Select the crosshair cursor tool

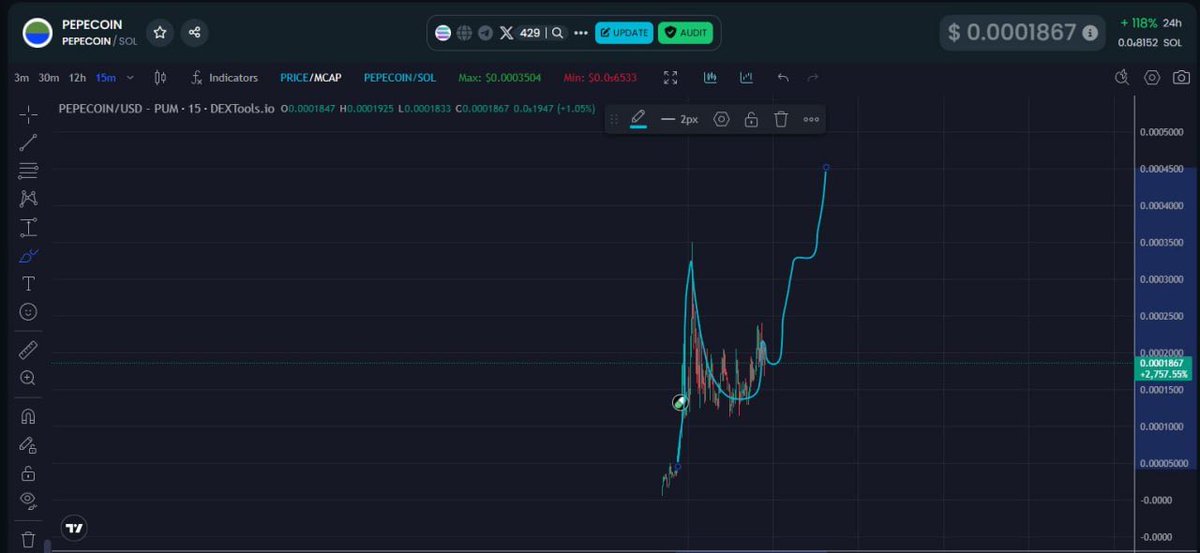pyautogui.click(x=28, y=114)
